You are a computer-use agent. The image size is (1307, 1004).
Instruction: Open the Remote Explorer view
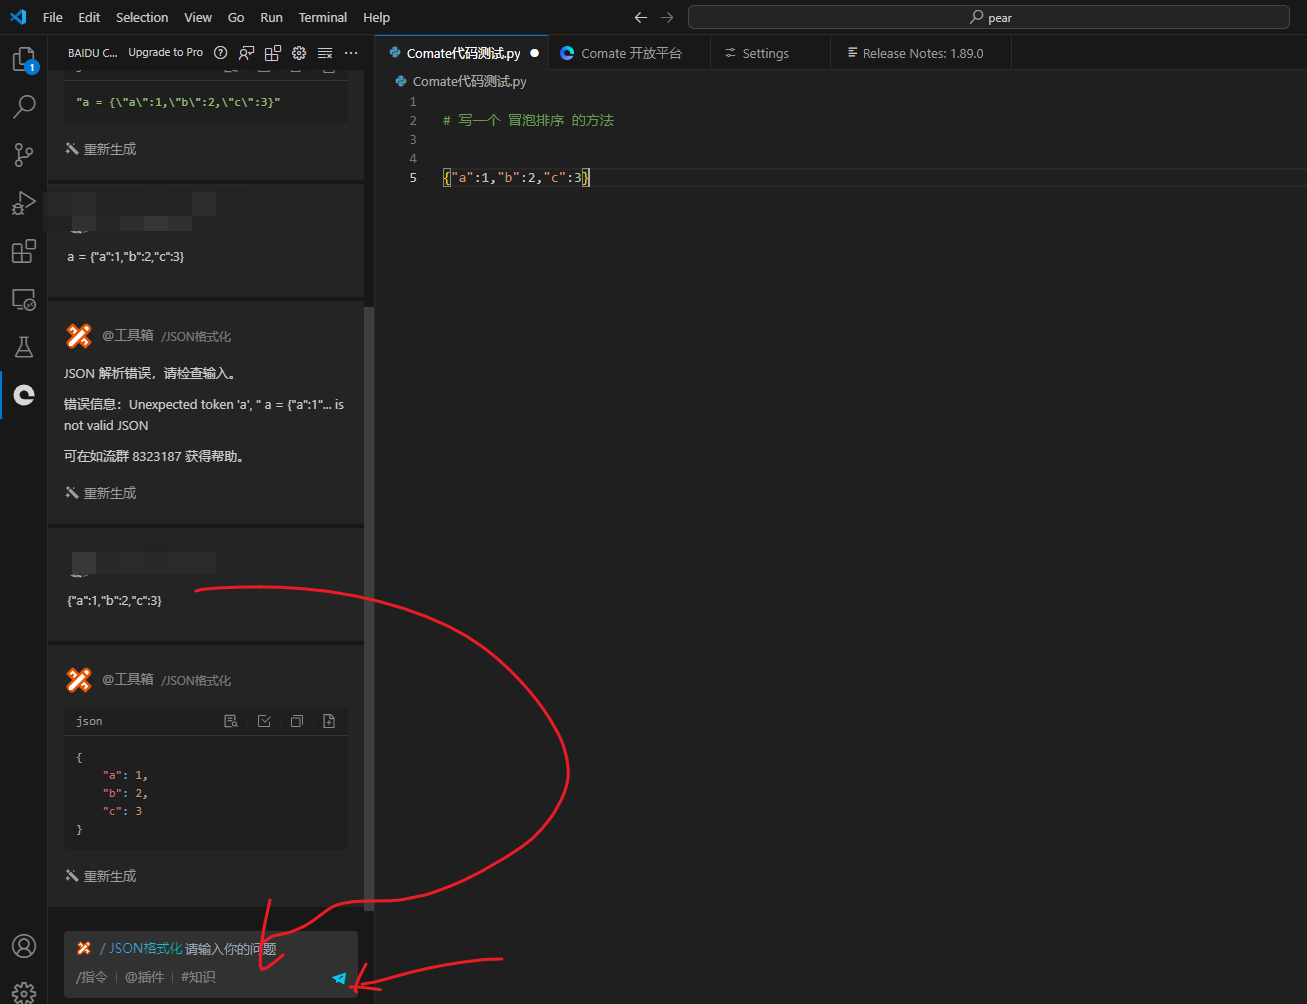point(24,299)
